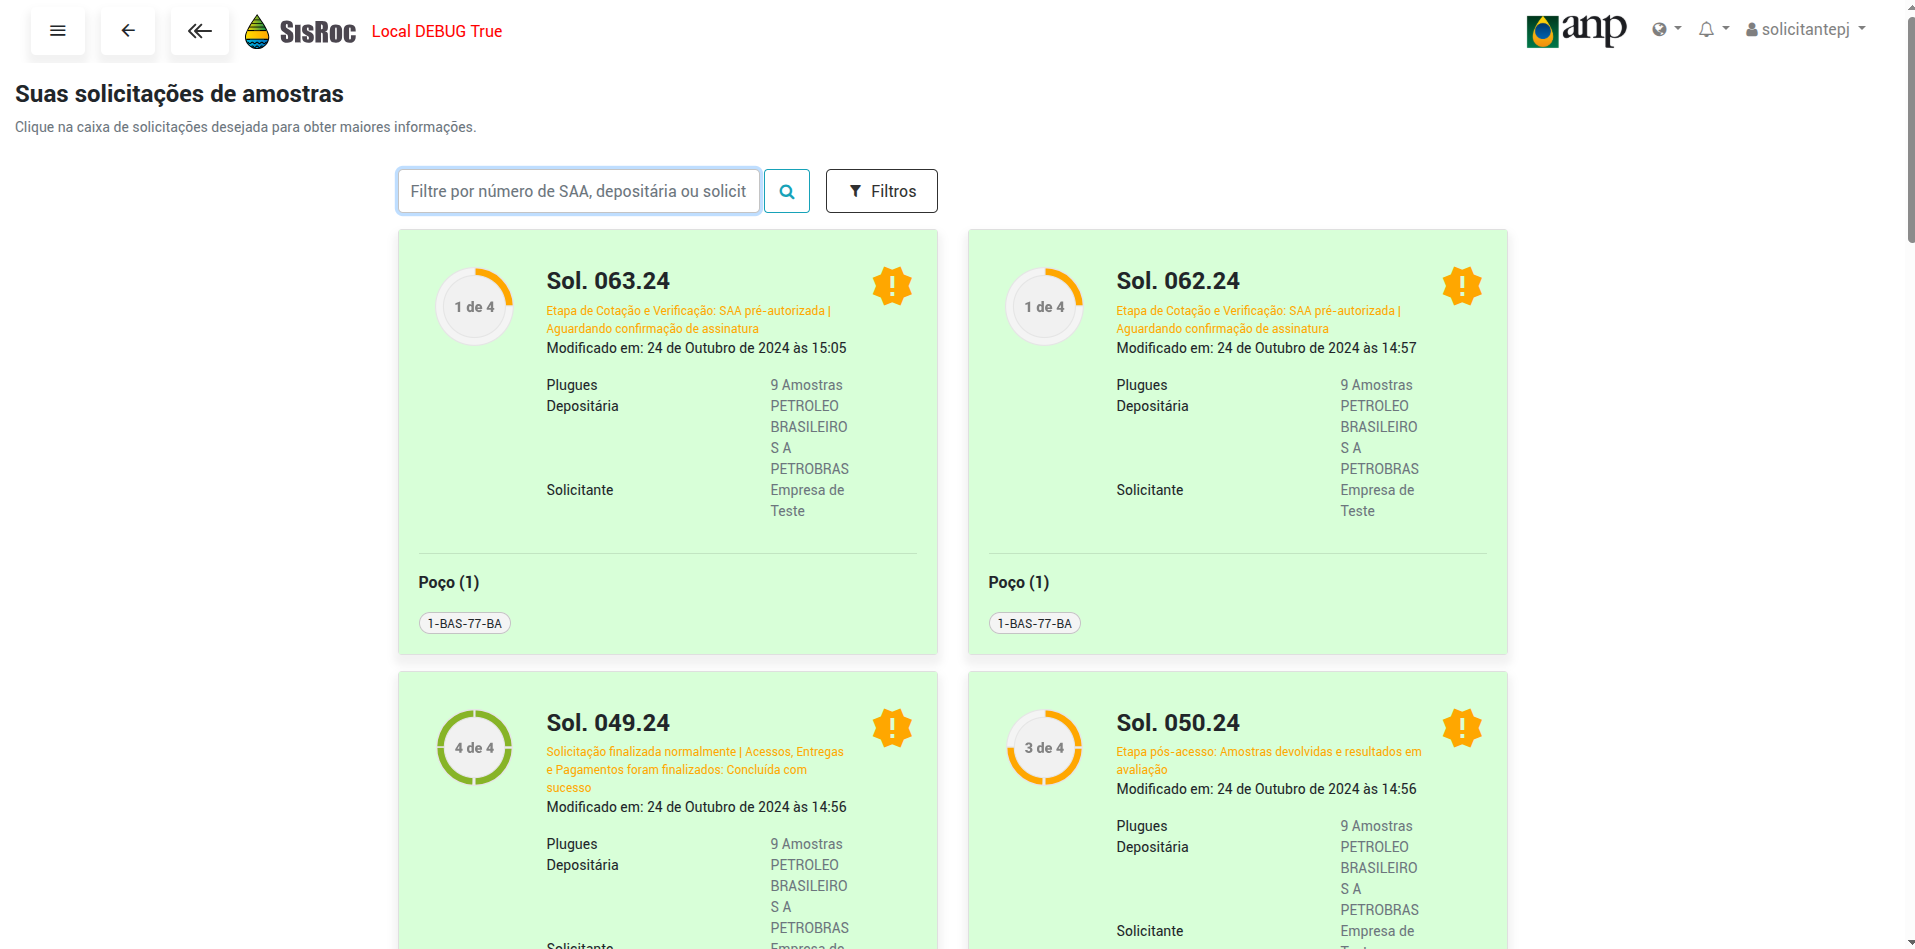Click the SisRoc logo
Screen dimensions: 1915x949
301,32
